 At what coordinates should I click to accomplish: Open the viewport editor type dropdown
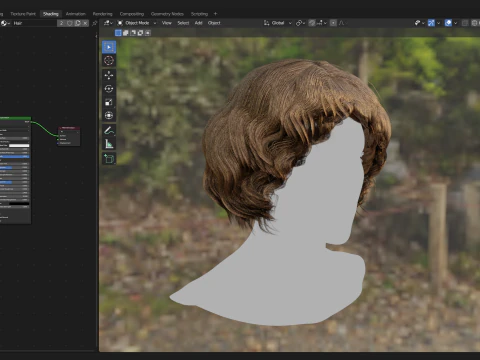(x=108, y=23)
